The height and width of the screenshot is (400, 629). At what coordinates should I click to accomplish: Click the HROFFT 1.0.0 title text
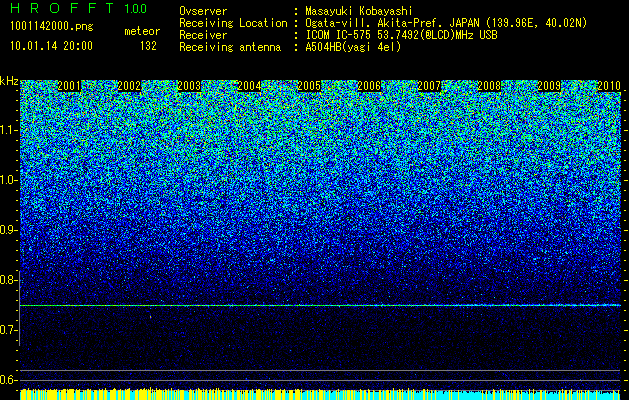tap(79, 8)
